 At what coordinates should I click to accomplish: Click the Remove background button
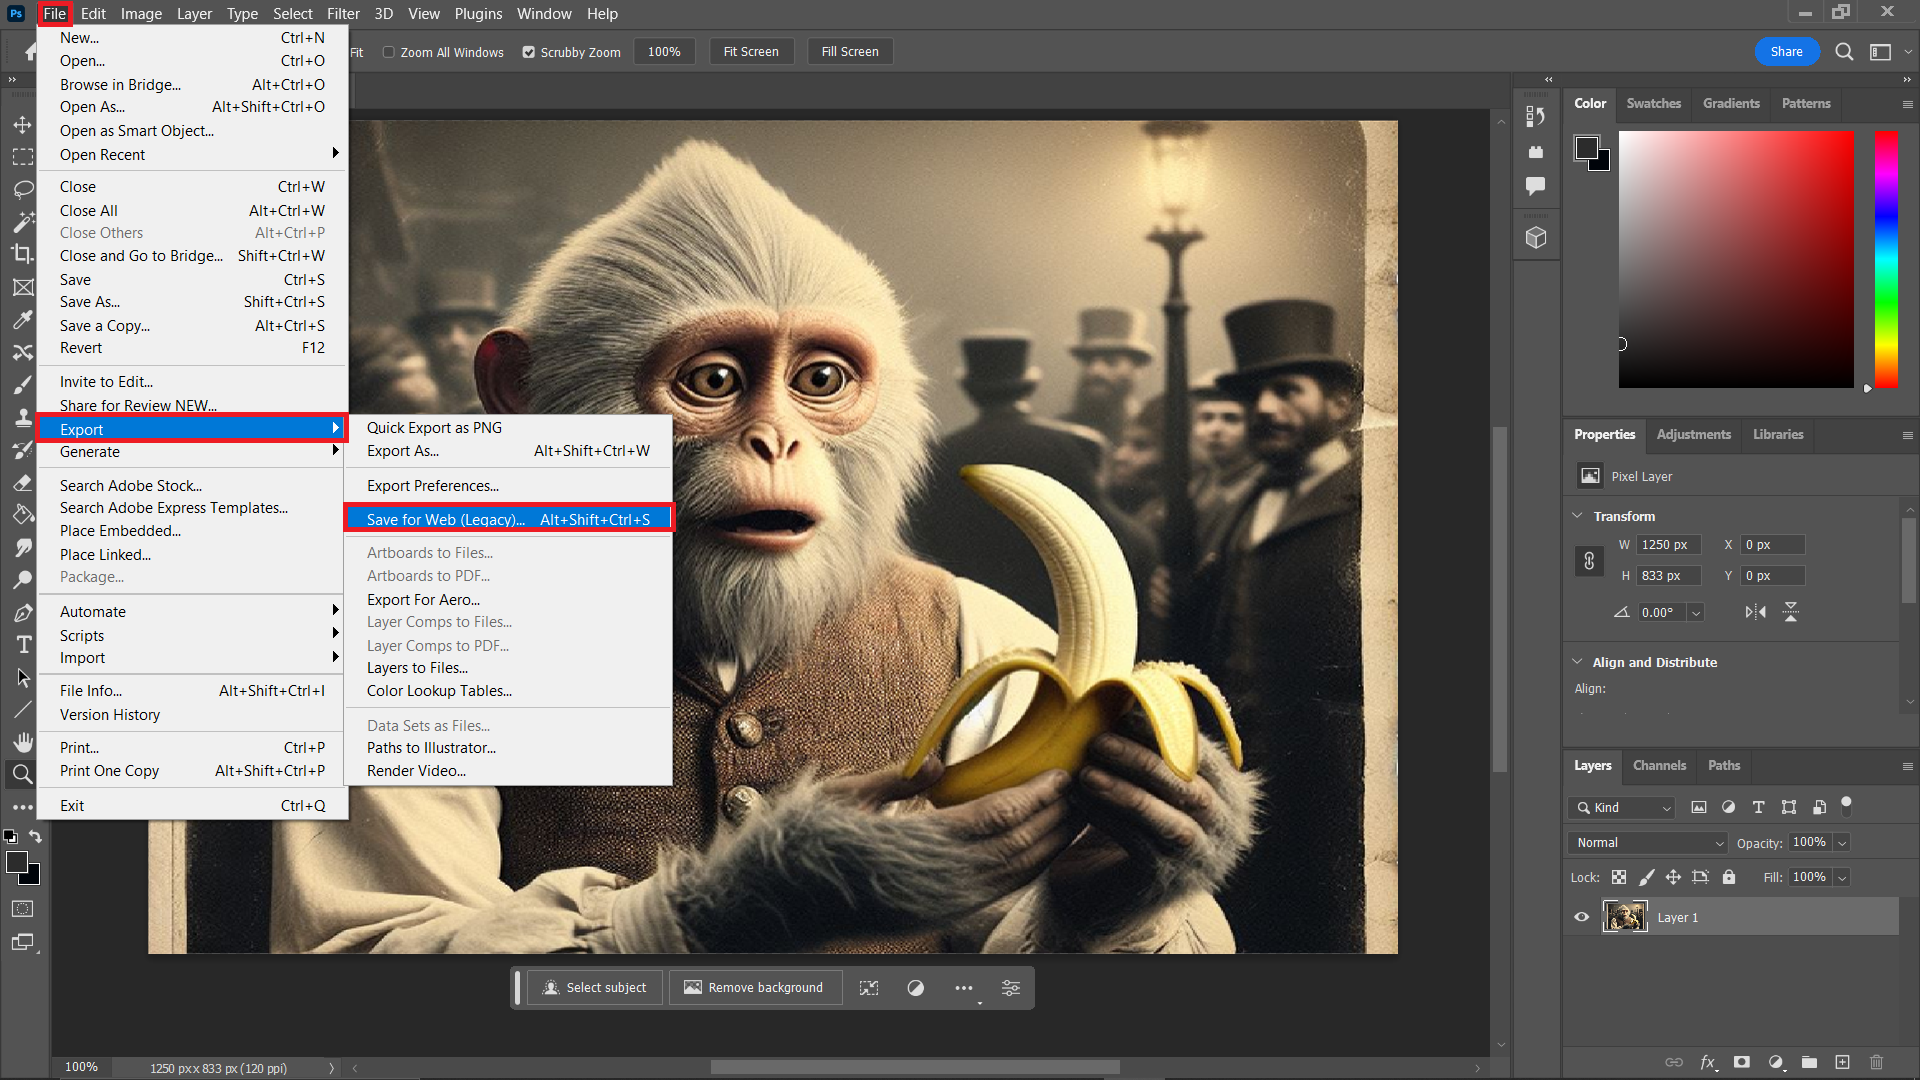(x=755, y=987)
